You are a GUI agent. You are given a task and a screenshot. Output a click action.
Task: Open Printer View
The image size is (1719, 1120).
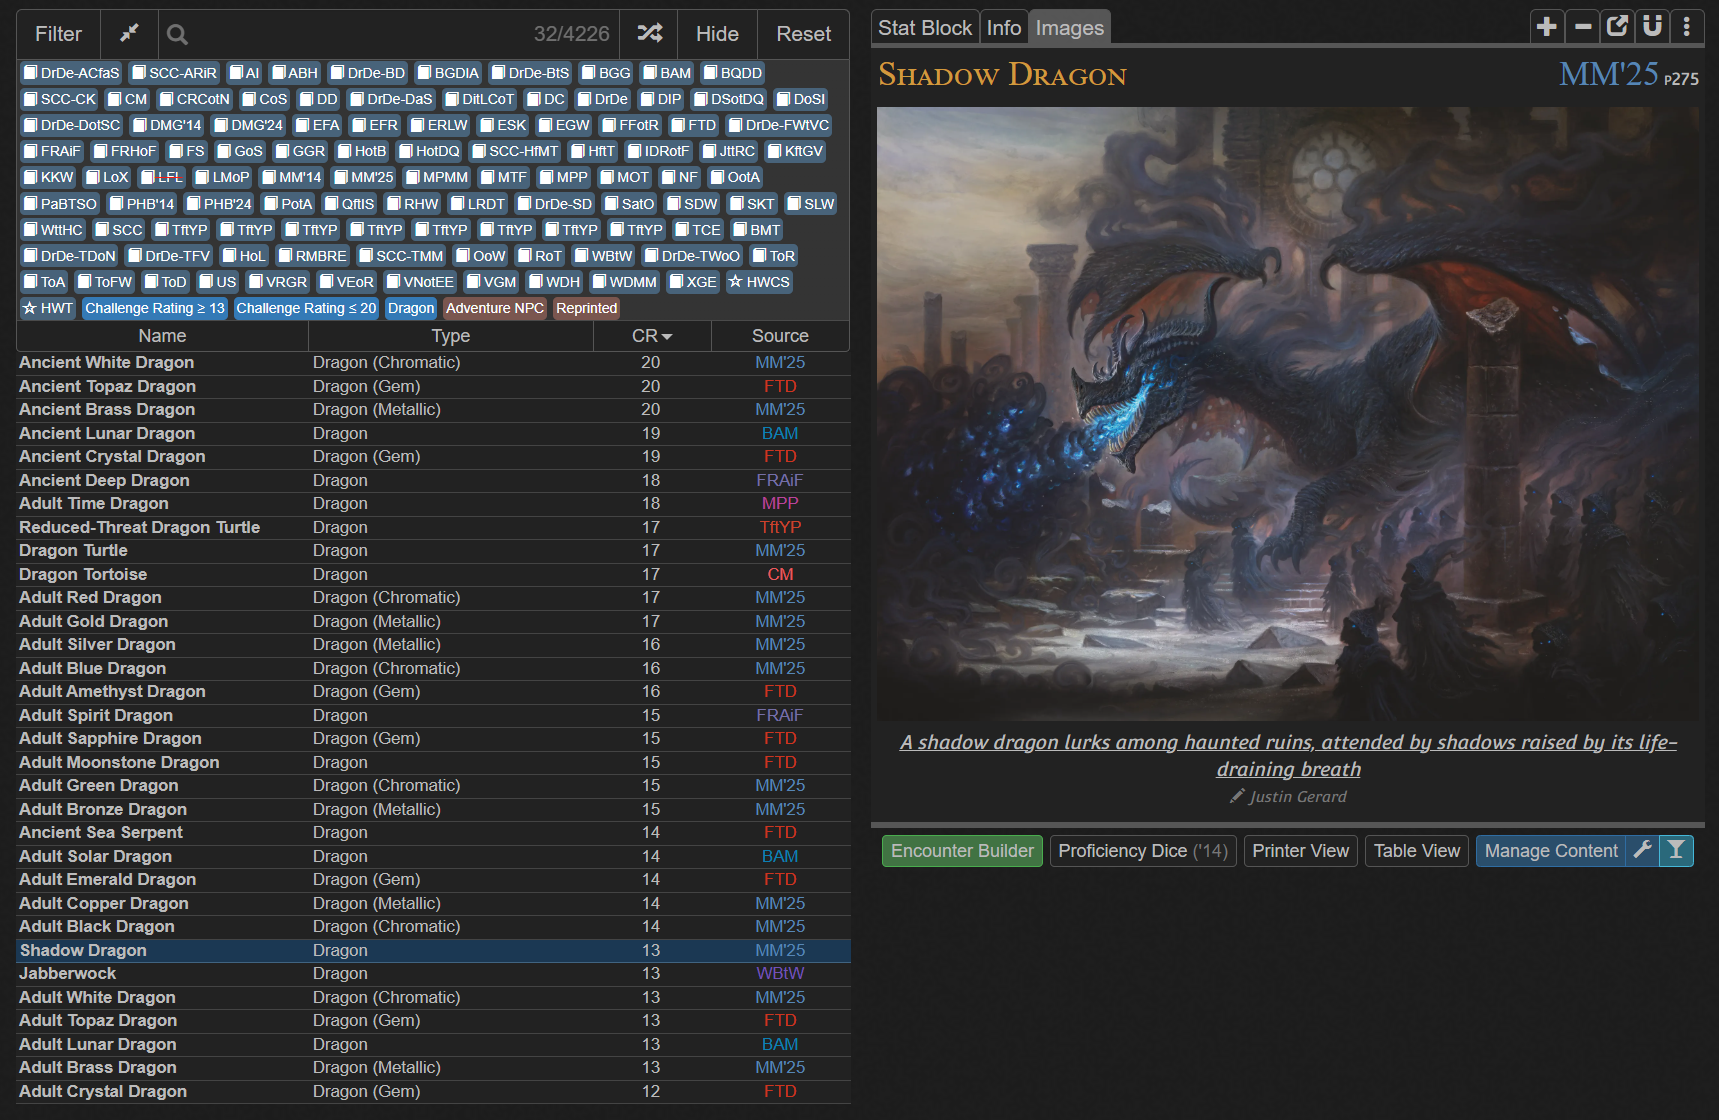tap(1301, 851)
